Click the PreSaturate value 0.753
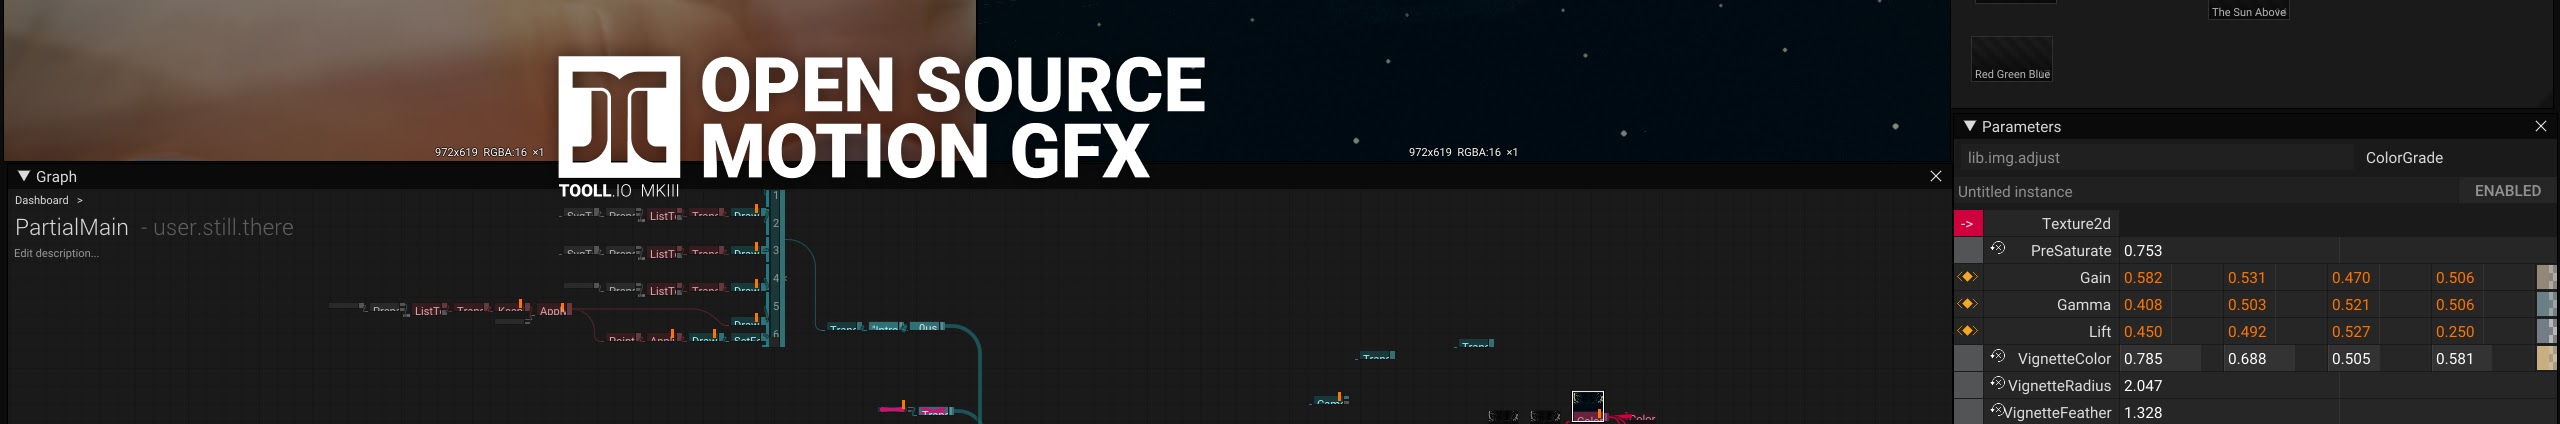This screenshot has width=2560, height=424. click(x=2143, y=251)
